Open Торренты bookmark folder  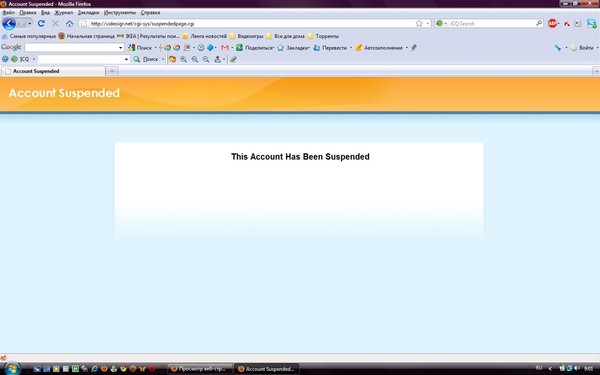323,36
